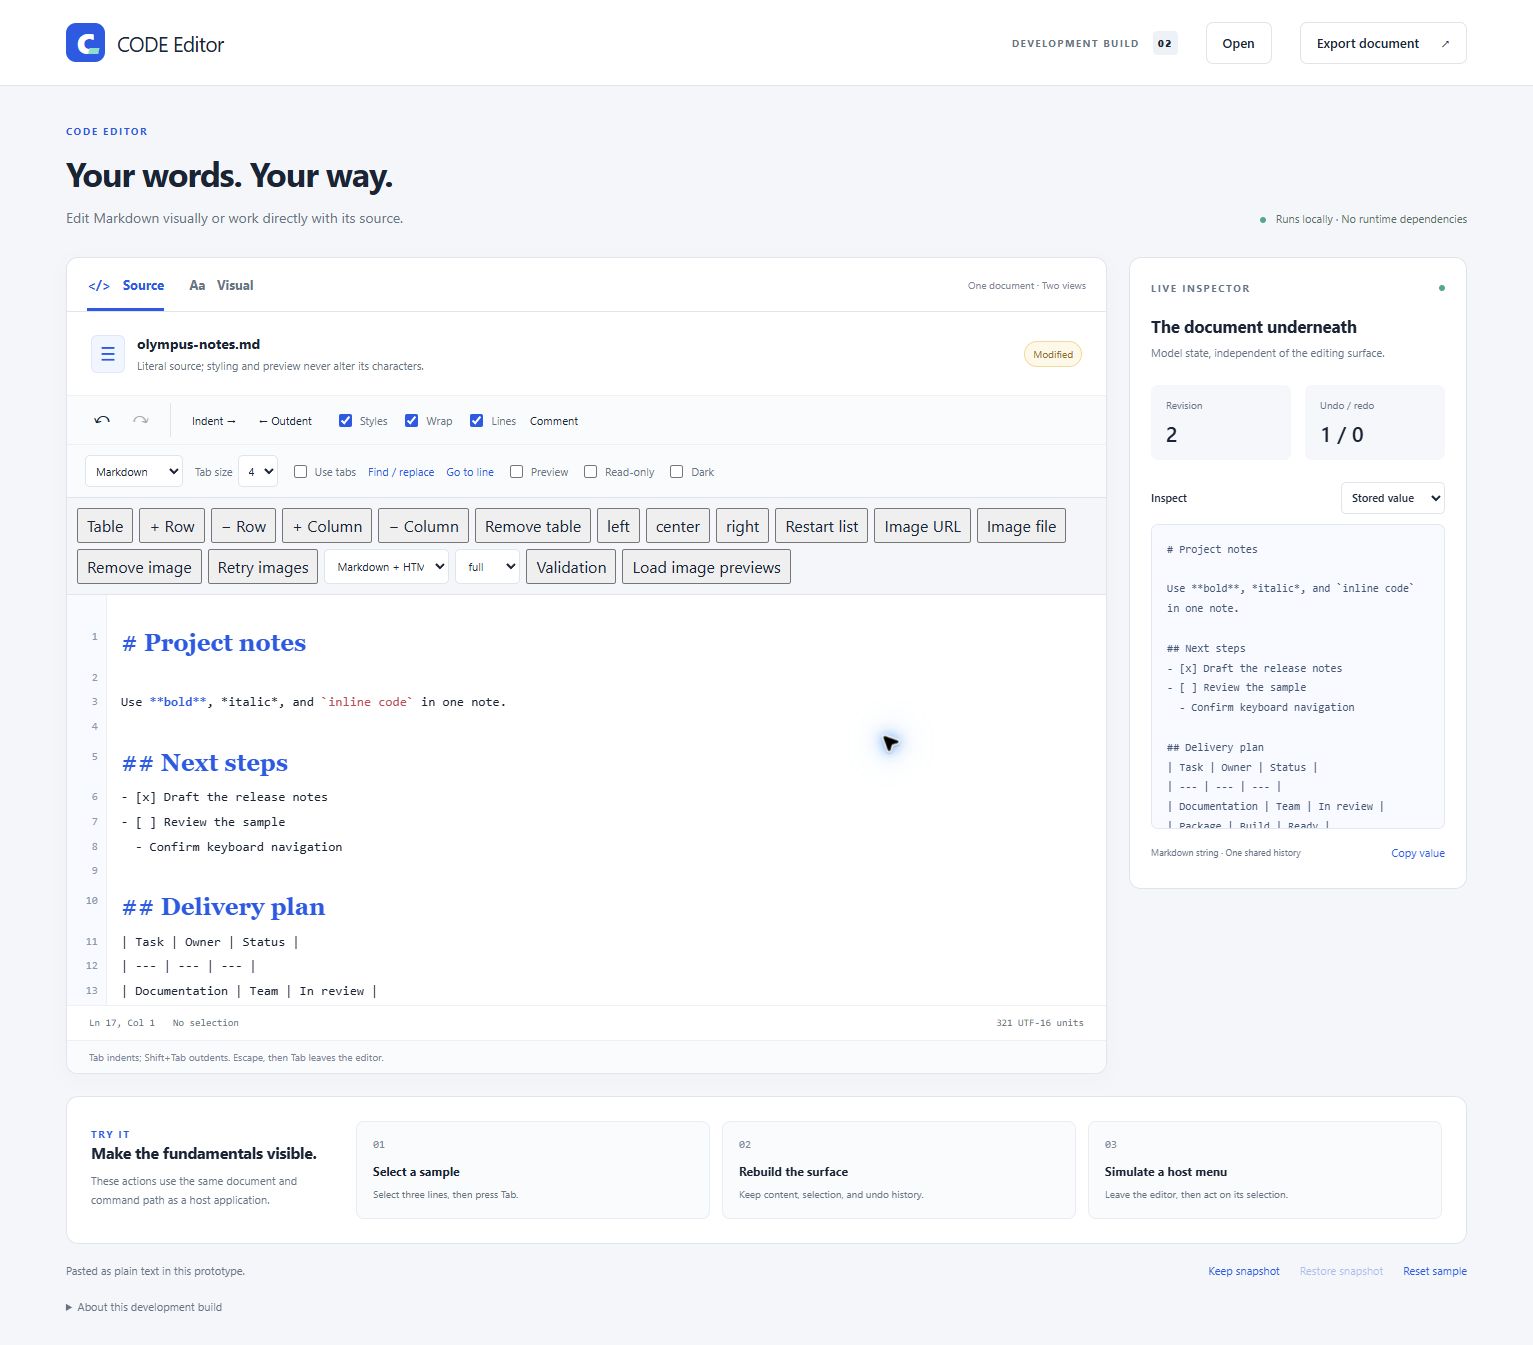Open the full mode dropdown
The height and width of the screenshot is (1345, 1533).
pyautogui.click(x=487, y=567)
